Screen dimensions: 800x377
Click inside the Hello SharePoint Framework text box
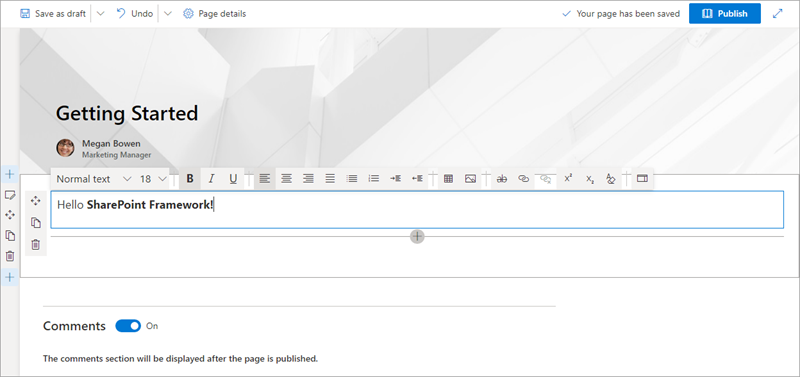coord(417,210)
